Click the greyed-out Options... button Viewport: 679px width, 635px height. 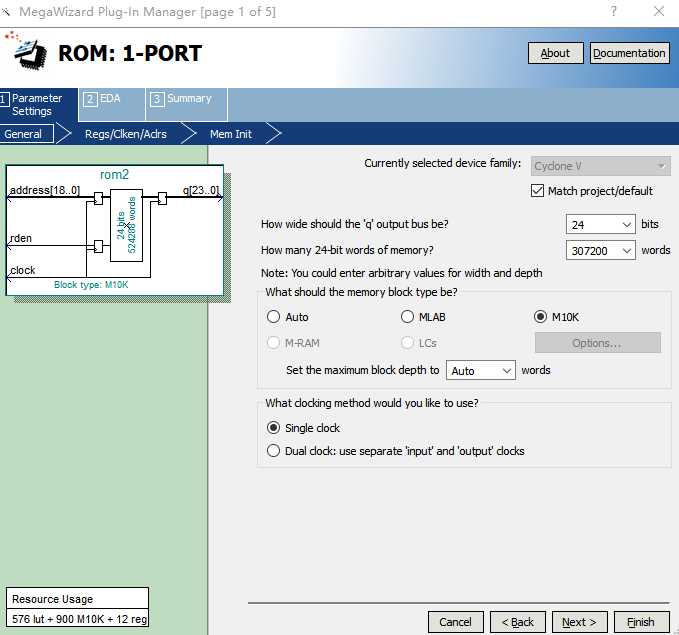[x=597, y=343]
